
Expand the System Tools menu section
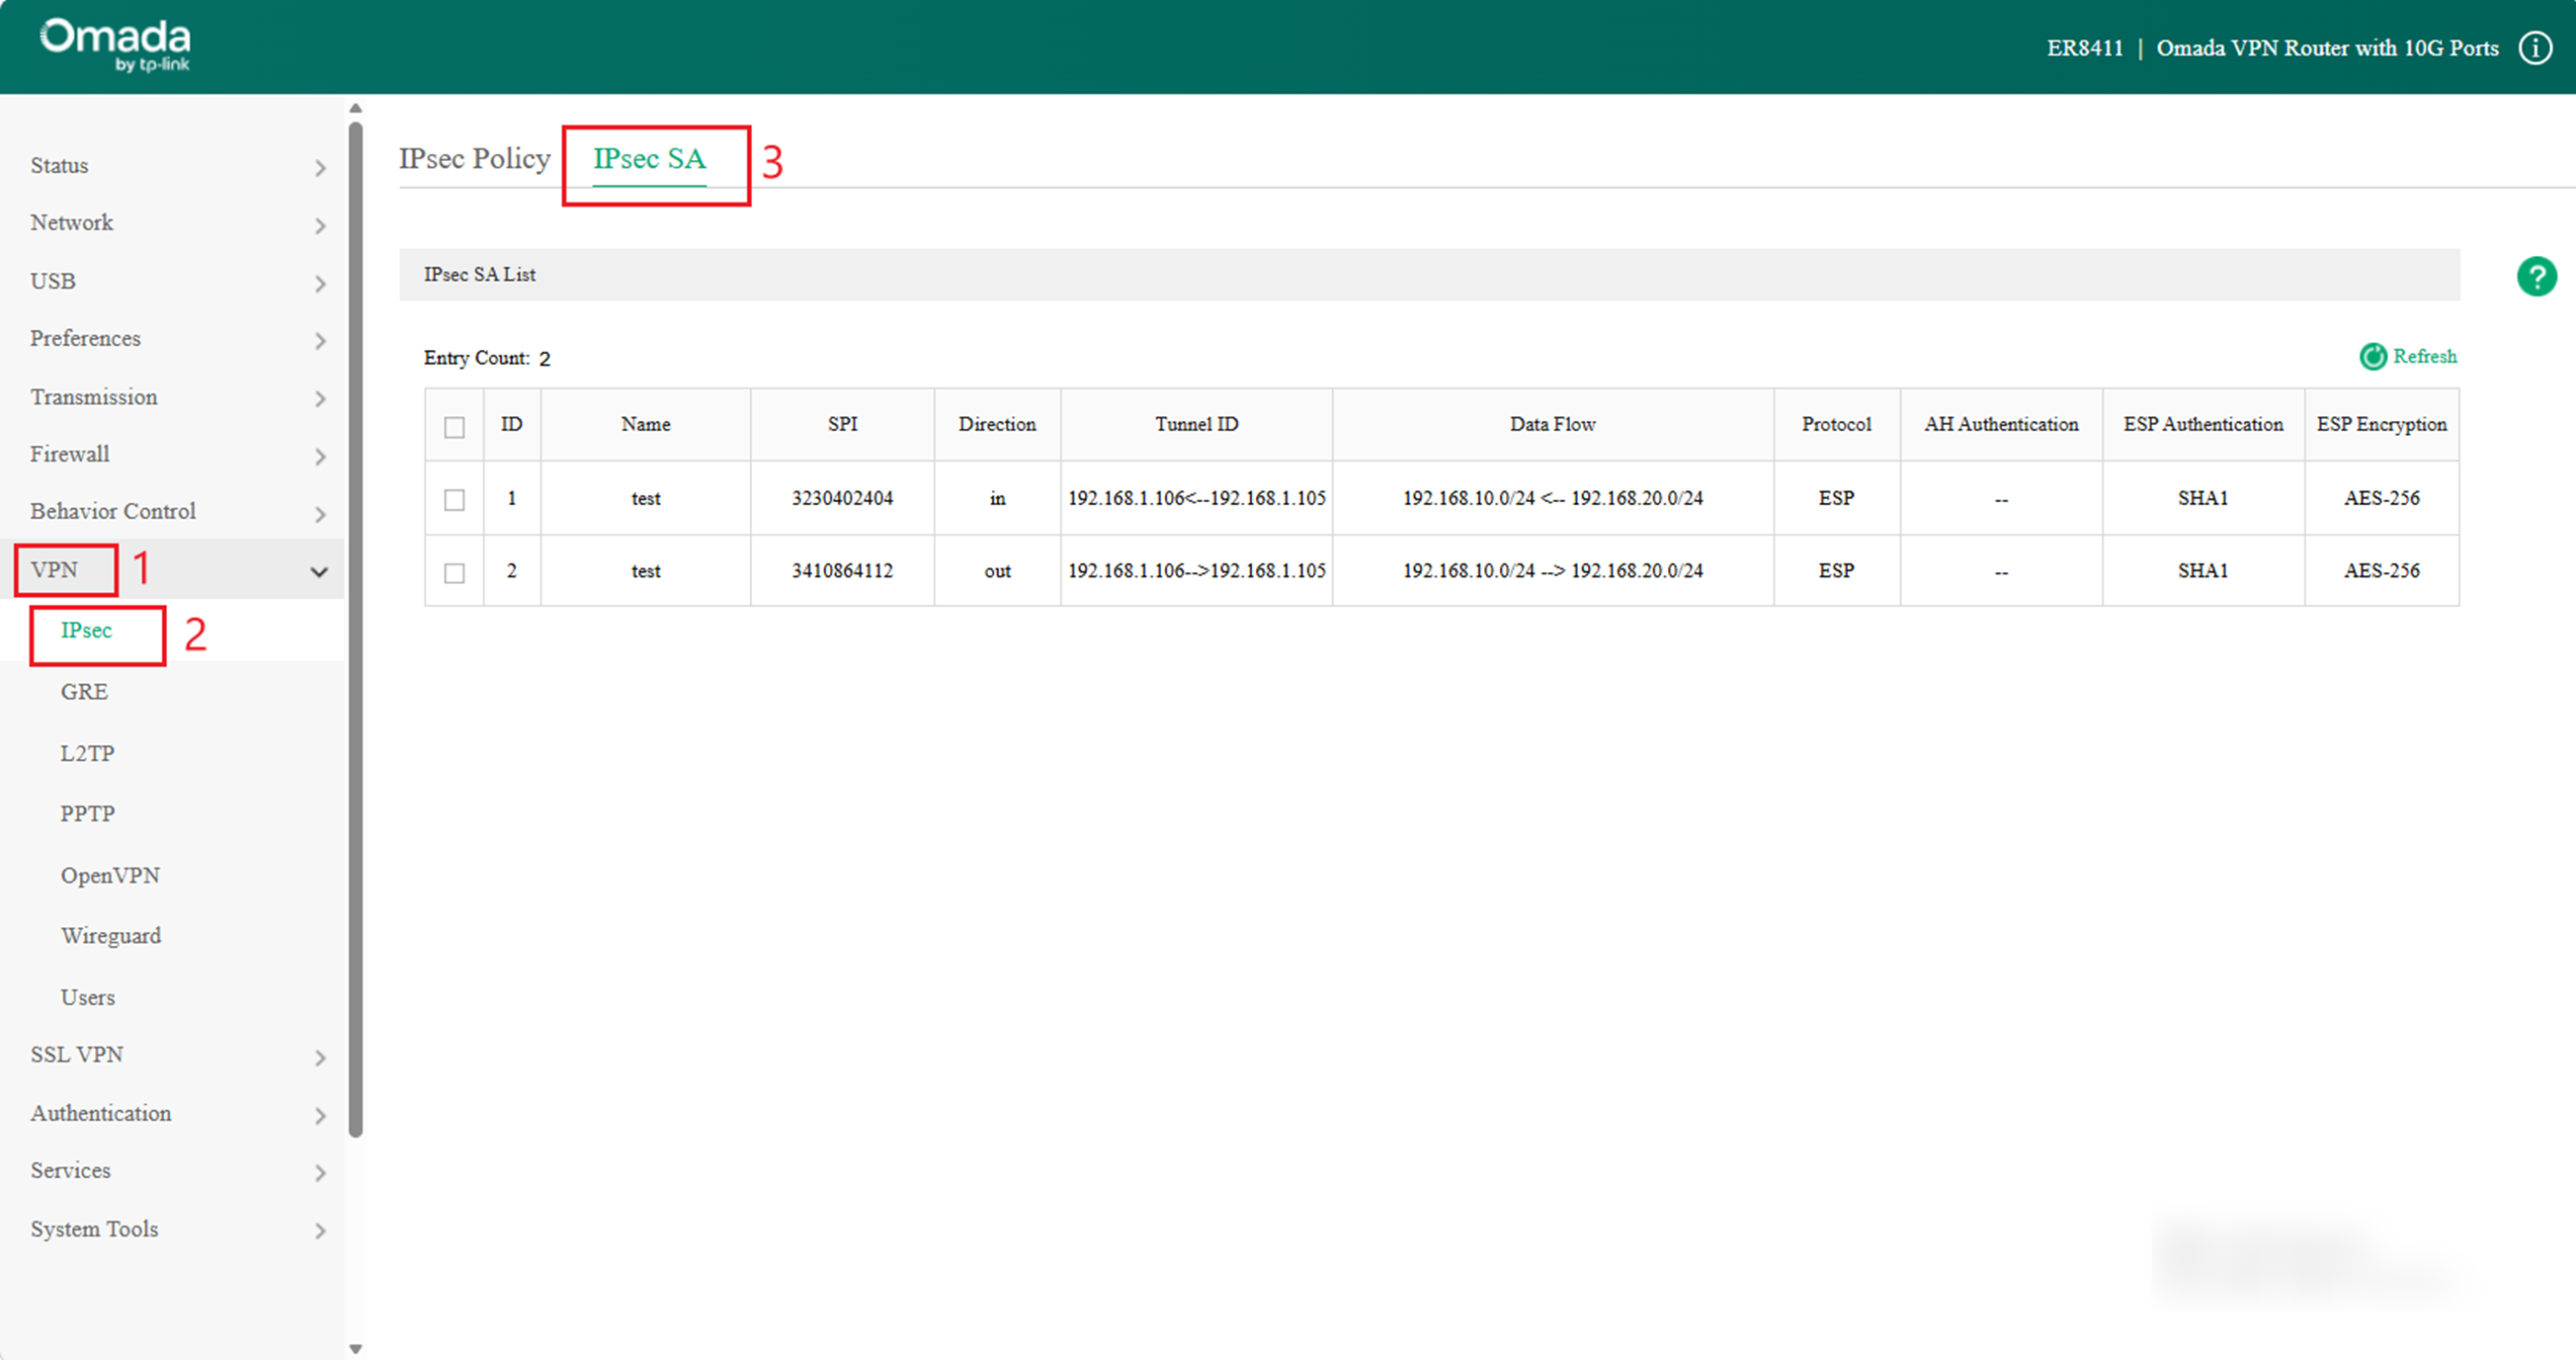[x=93, y=1229]
